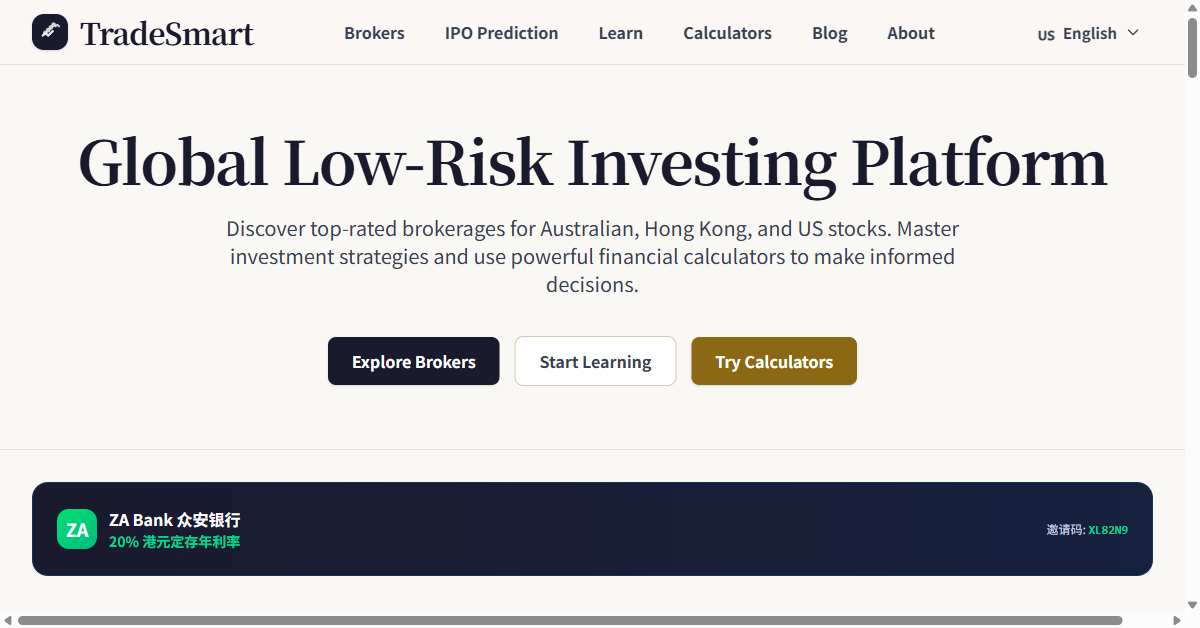Click the TradeSmart brand name text
Image resolution: width=1200 pixels, height=628 pixels.
[x=167, y=34]
